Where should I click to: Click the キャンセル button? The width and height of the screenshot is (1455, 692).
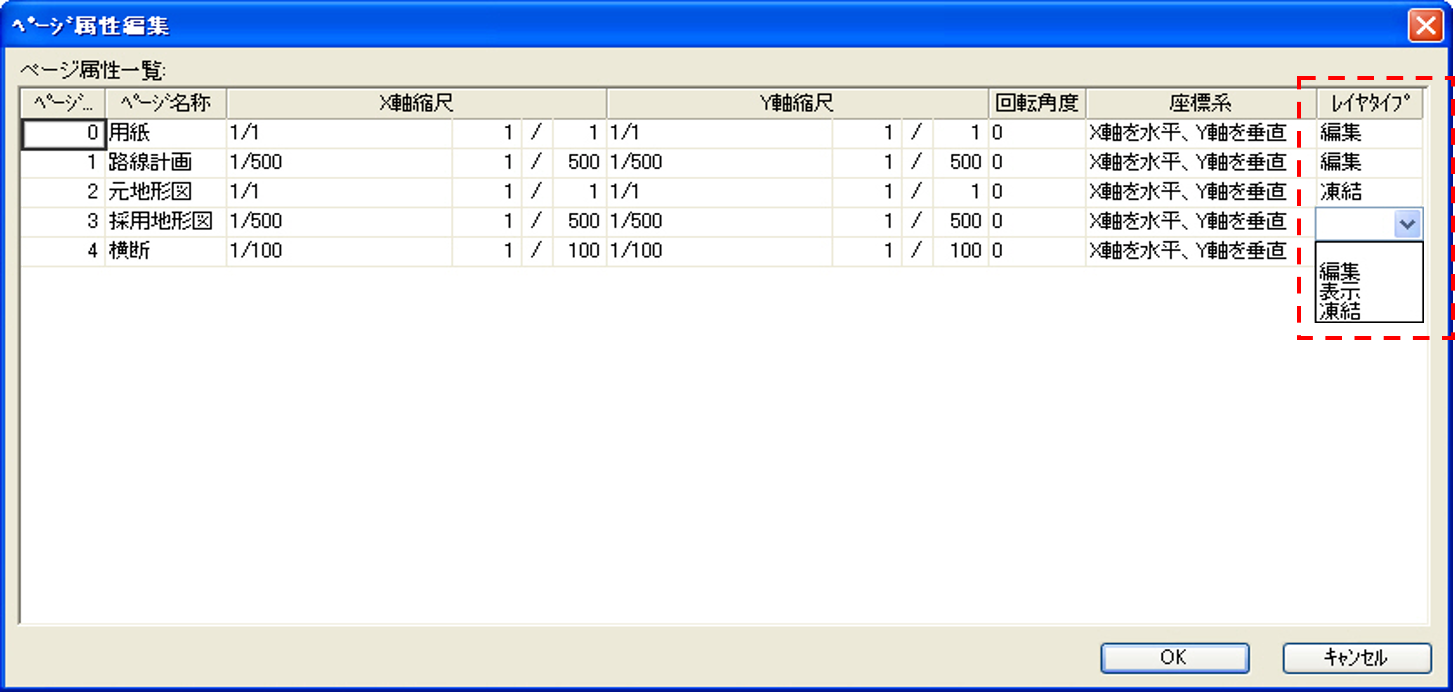click(1356, 657)
